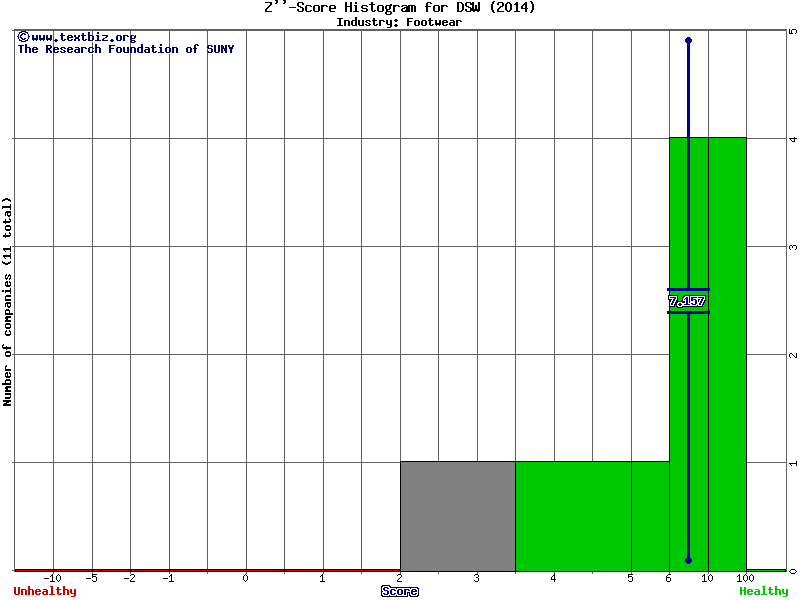Click the right y-axis tick label 3
Image resolution: width=800 pixels, height=600 pixels.
click(x=793, y=247)
